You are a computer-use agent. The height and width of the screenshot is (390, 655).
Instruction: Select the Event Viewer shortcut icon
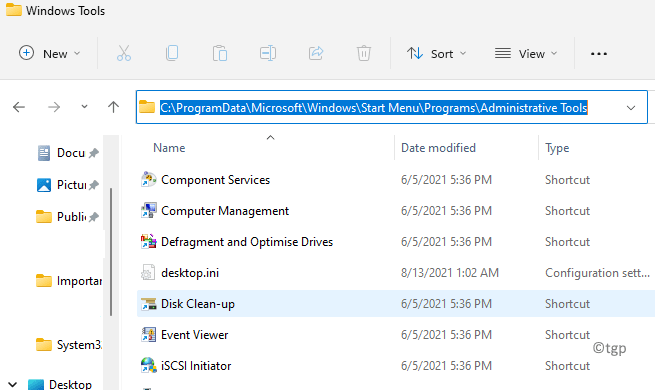click(148, 334)
